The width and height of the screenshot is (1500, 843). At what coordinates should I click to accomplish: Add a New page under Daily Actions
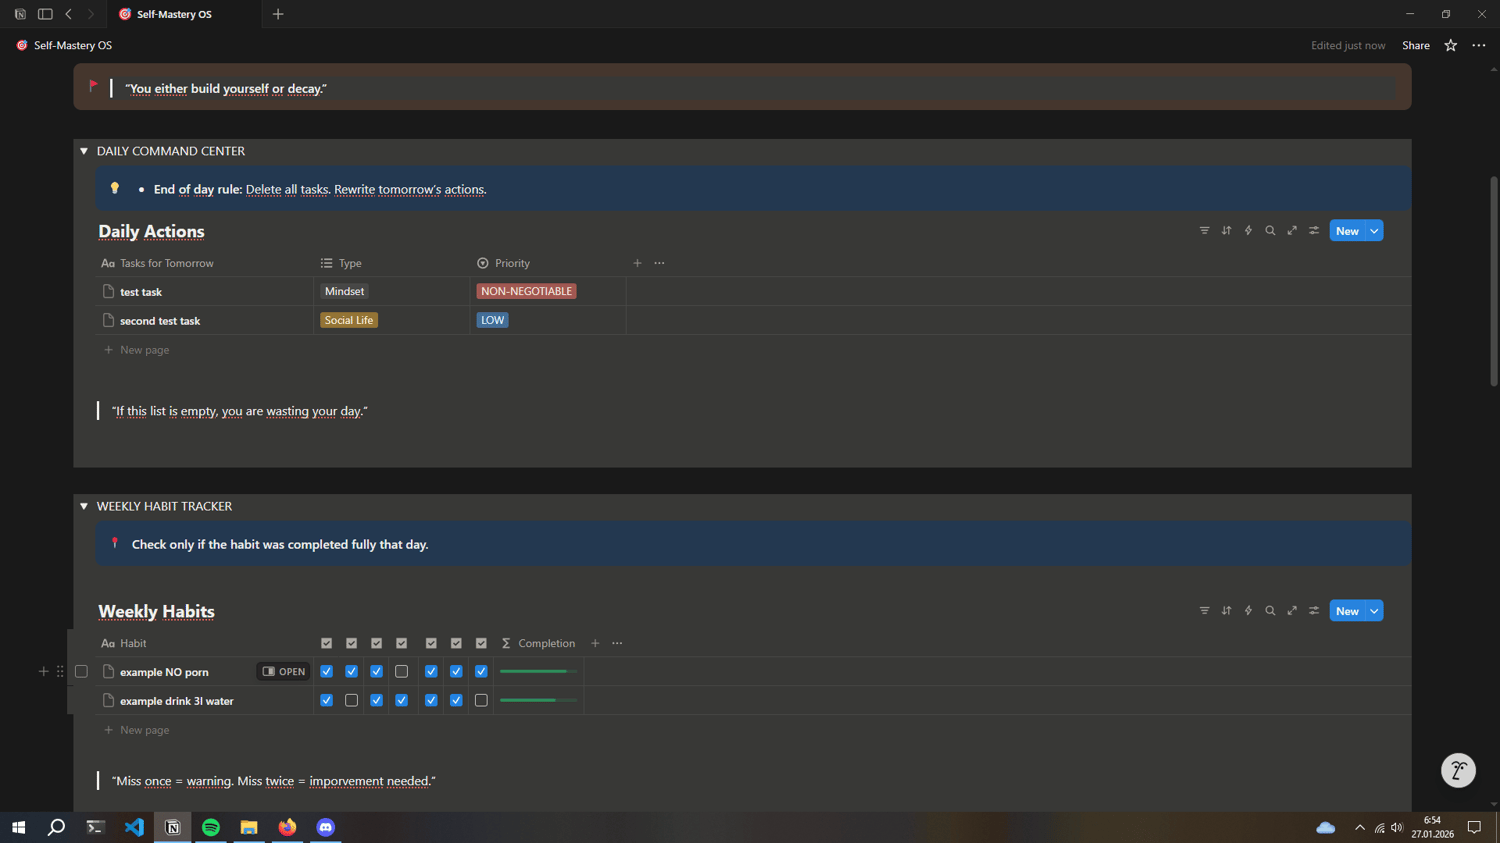click(137, 350)
